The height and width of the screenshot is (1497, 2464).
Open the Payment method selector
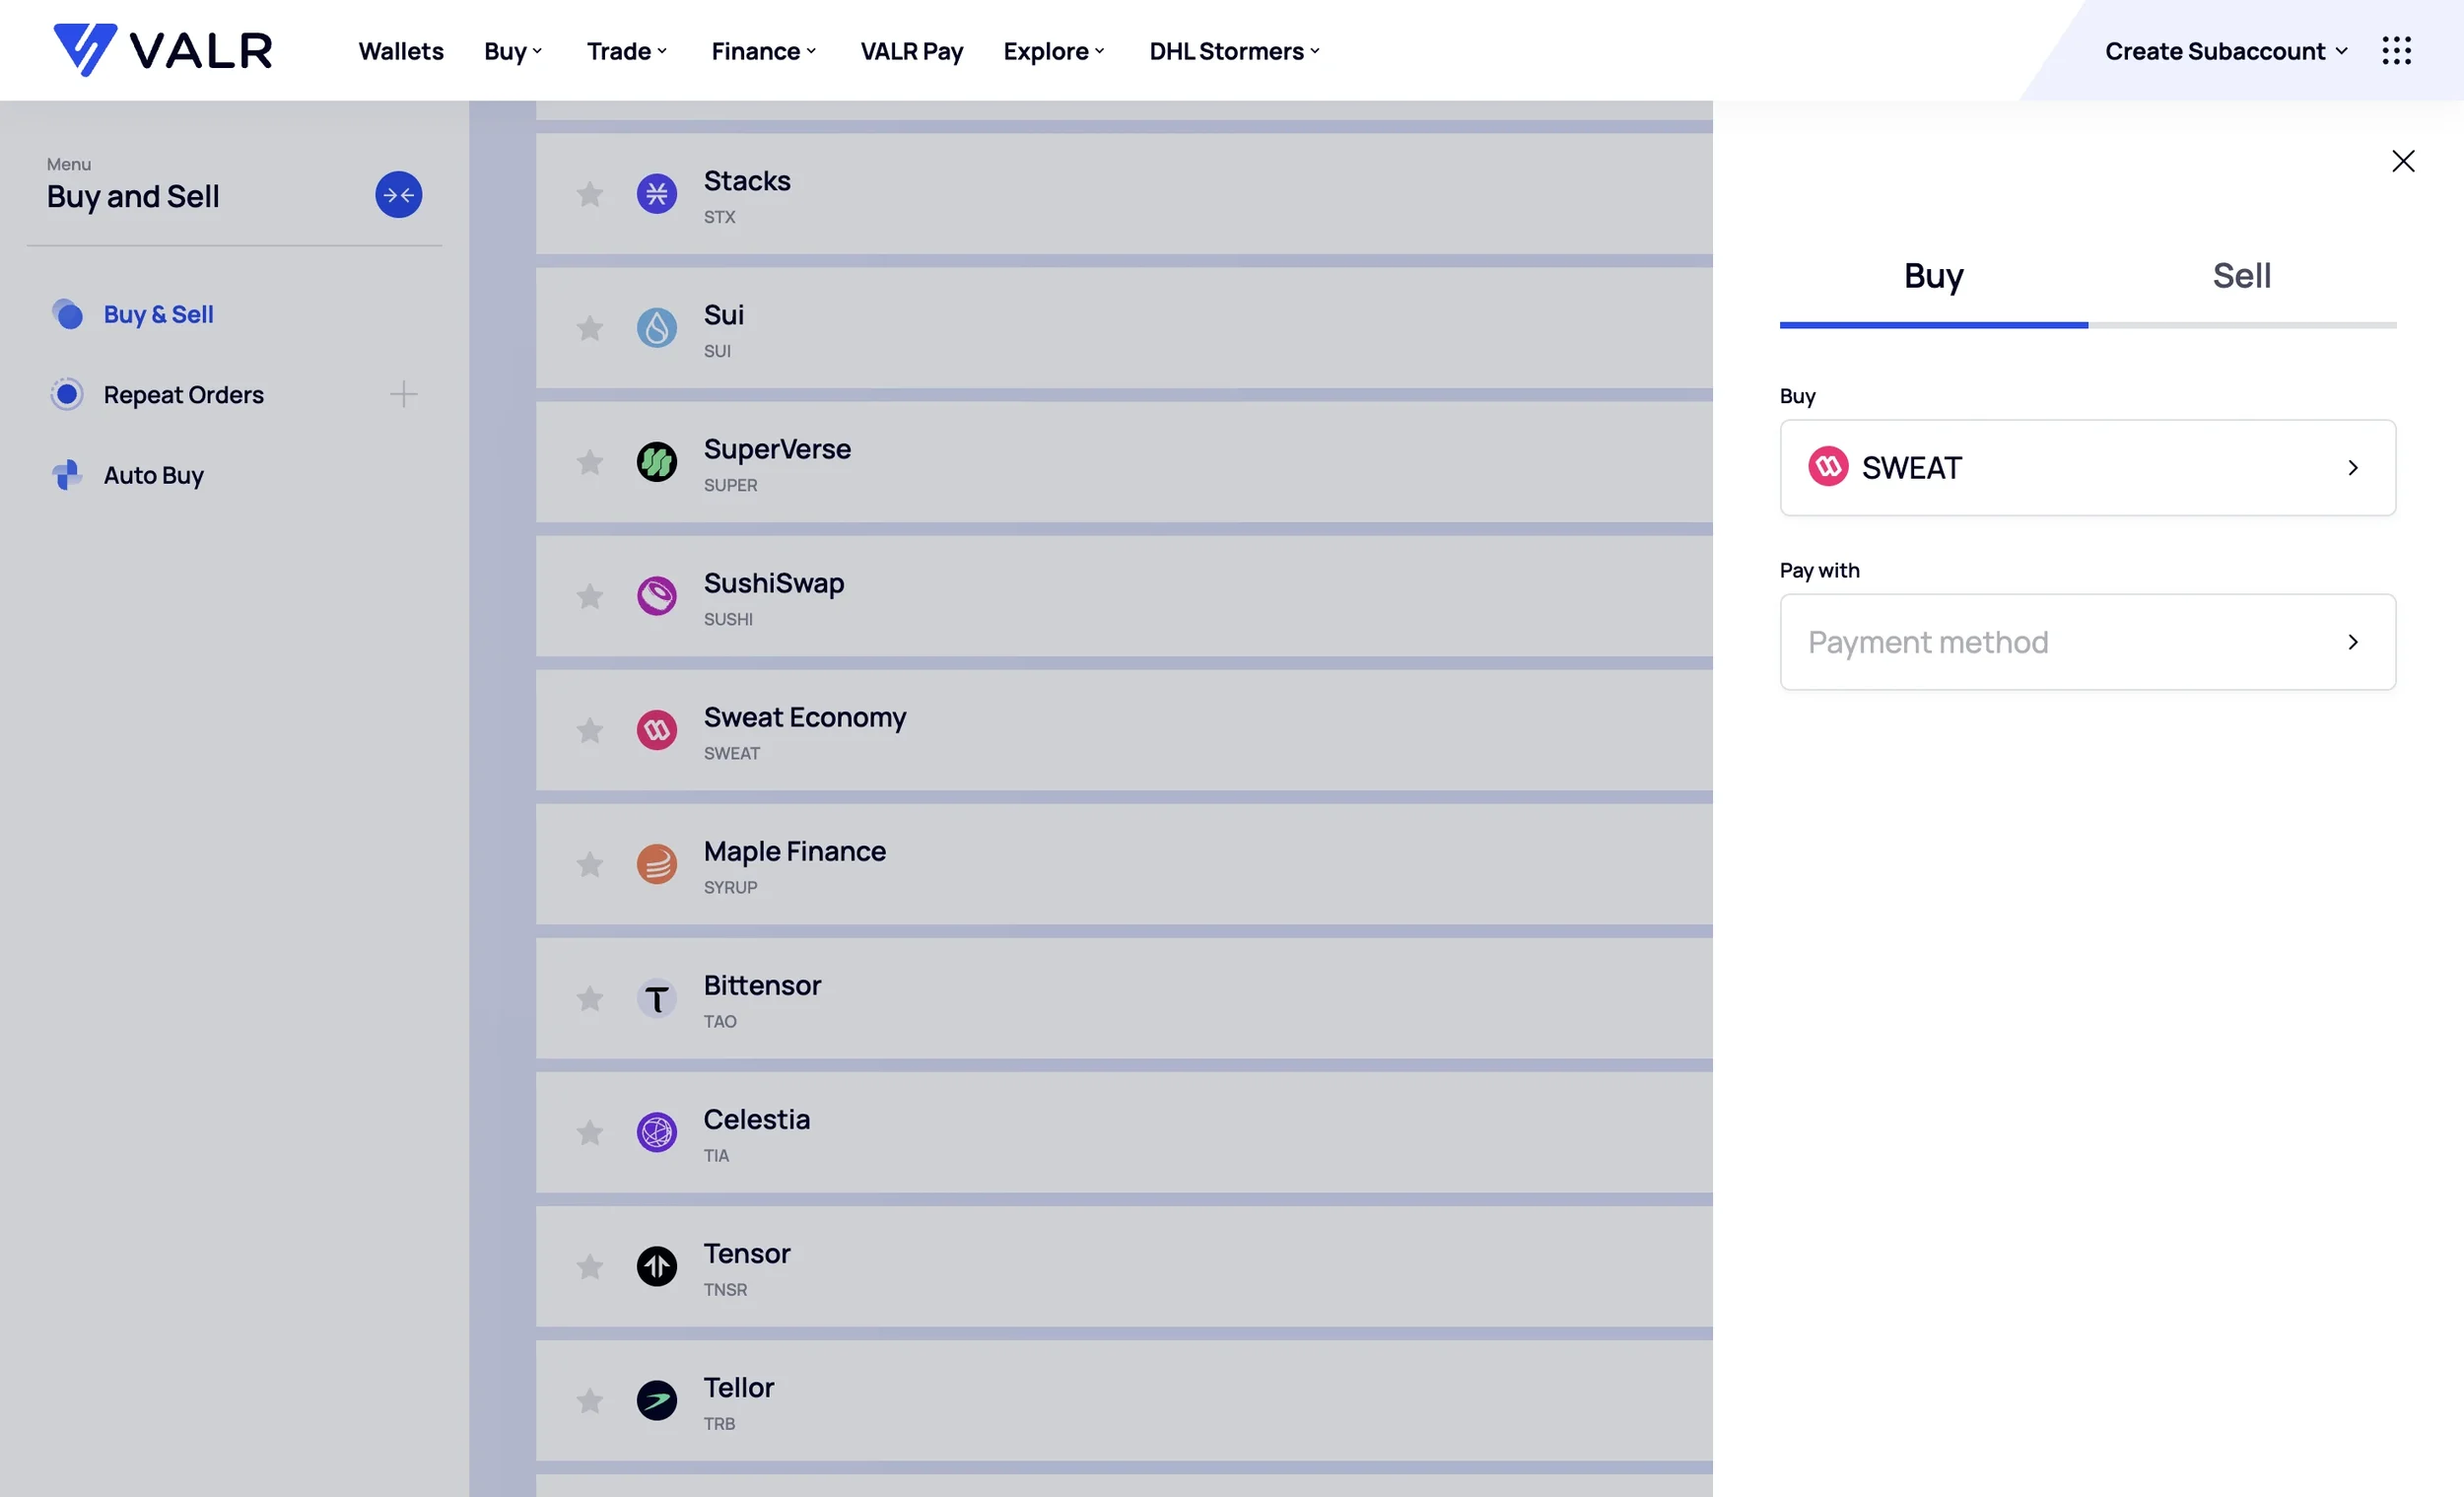[2087, 642]
